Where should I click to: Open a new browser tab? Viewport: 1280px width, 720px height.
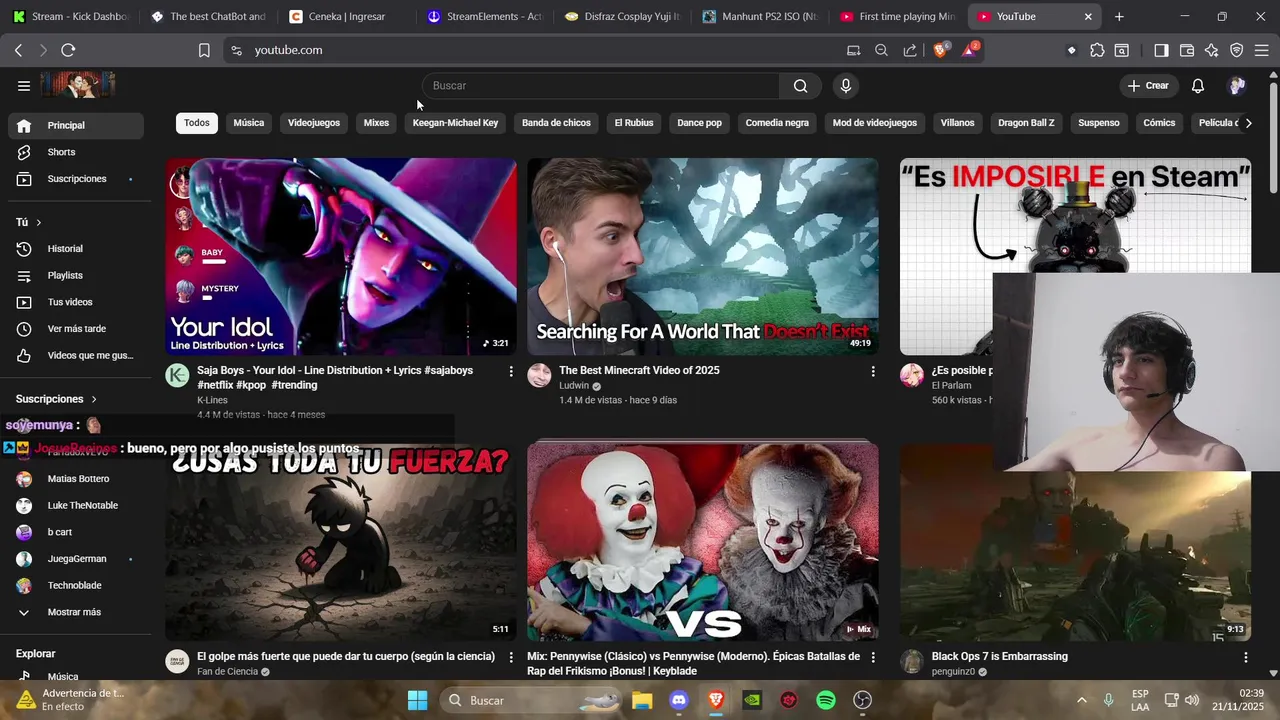click(1119, 16)
